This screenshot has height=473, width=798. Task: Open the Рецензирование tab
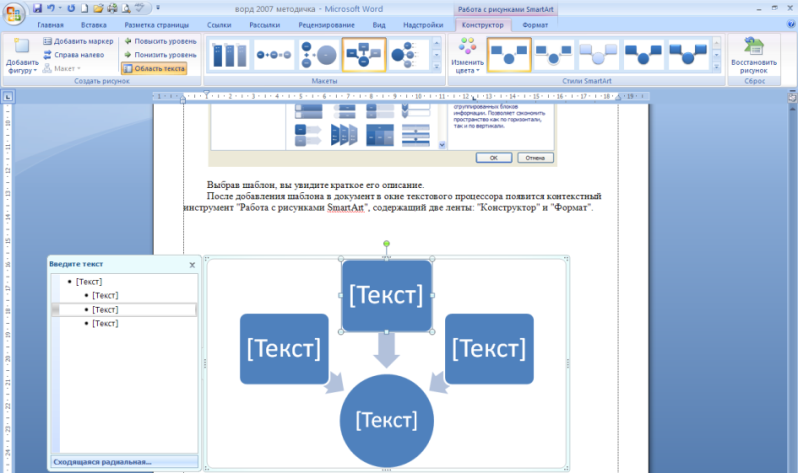tap(326, 25)
